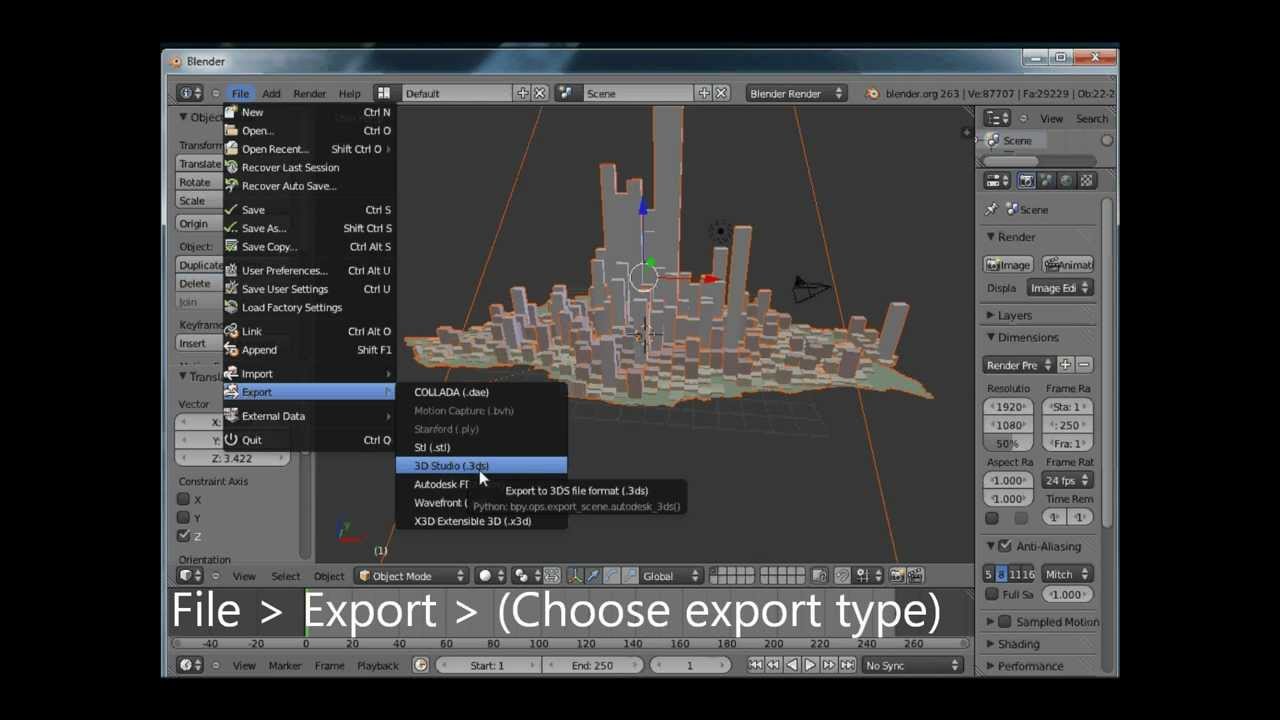Screen dimensions: 1280x720
Task: Open the No Sync dropdown
Action: click(912, 665)
